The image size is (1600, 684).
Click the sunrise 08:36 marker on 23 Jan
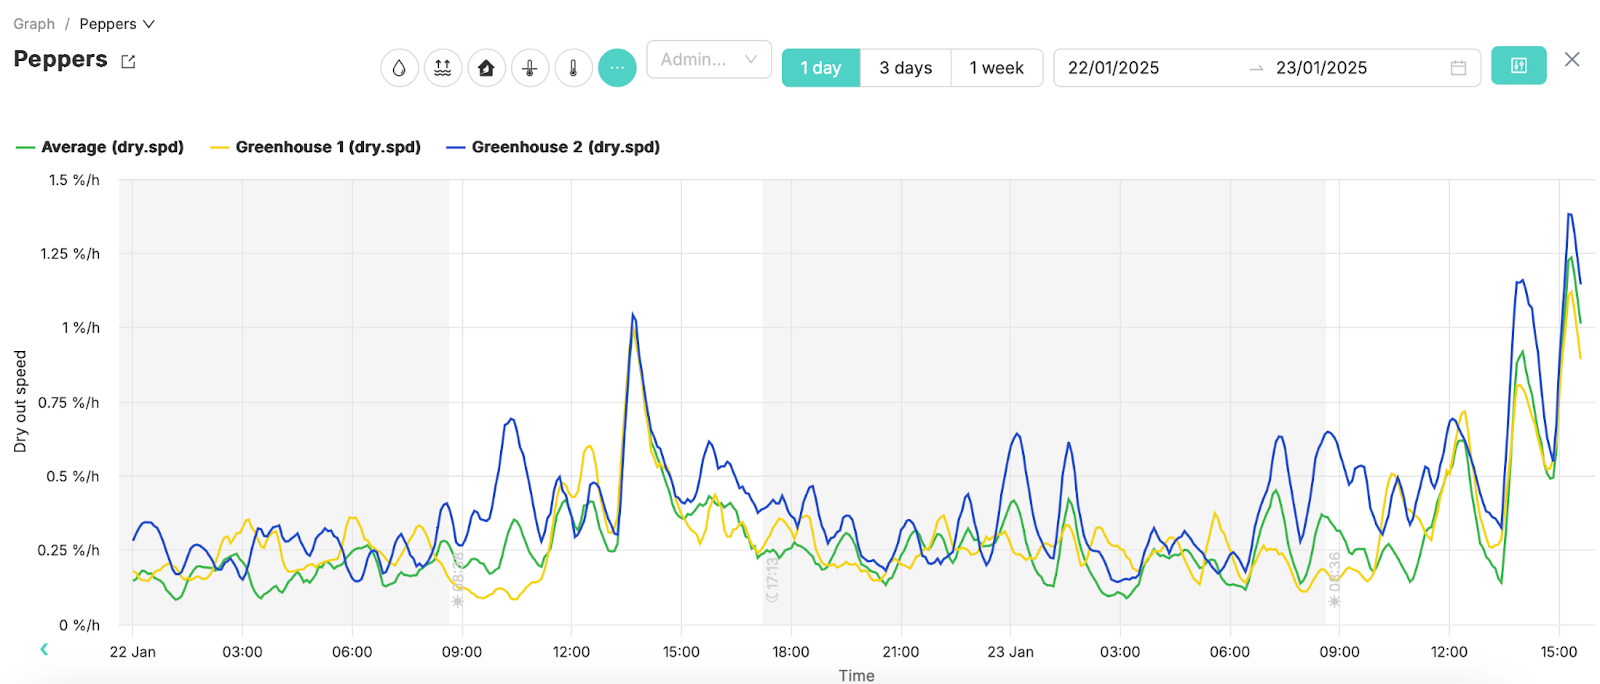click(x=1334, y=579)
